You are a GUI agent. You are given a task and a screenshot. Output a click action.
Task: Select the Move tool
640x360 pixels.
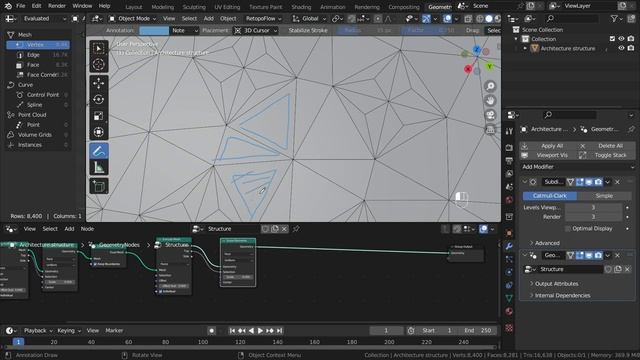point(98,83)
